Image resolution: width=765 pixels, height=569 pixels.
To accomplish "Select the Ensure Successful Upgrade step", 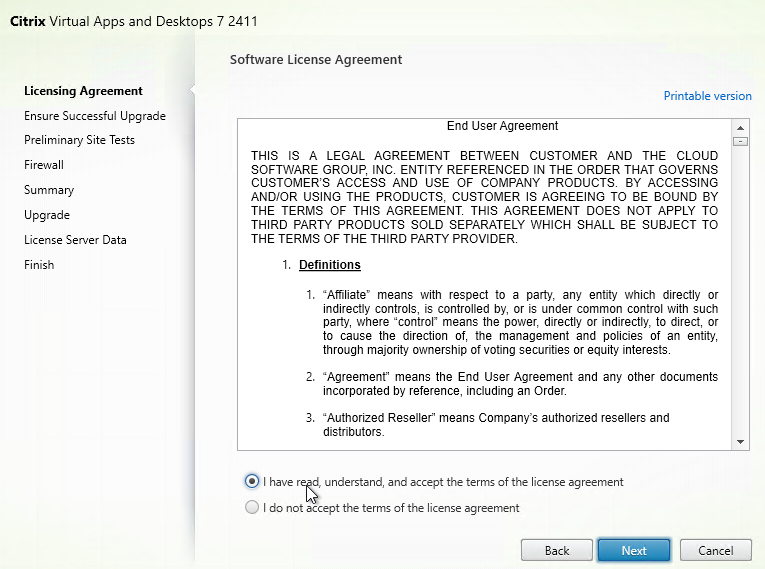I will point(95,116).
